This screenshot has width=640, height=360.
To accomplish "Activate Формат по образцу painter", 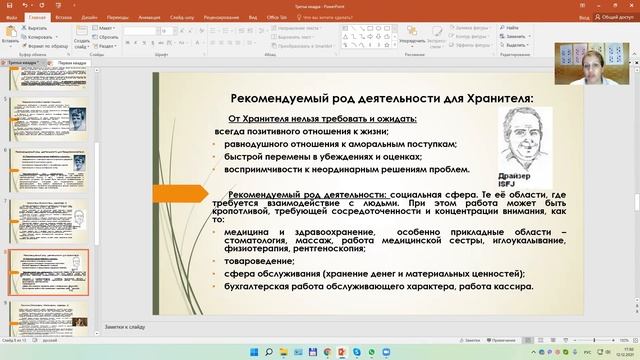I will point(45,46).
